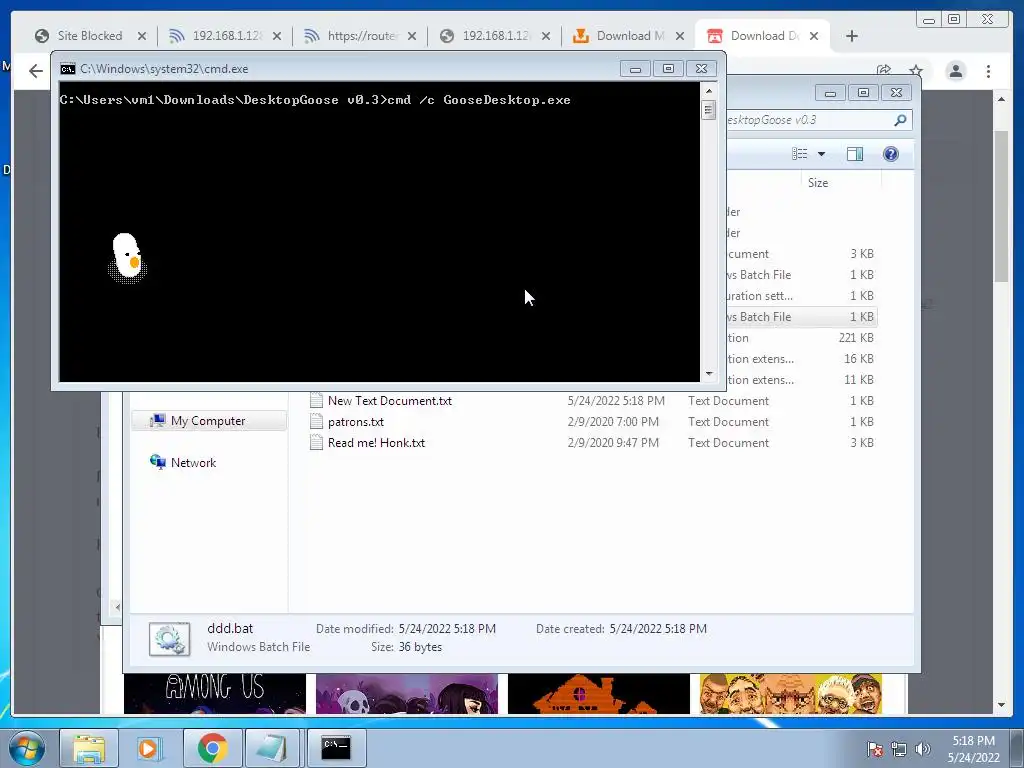This screenshot has height=768, width=1024.
Task: Open the second 192.168.1.12 tab with globe icon
Action: (x=495, y=36)
